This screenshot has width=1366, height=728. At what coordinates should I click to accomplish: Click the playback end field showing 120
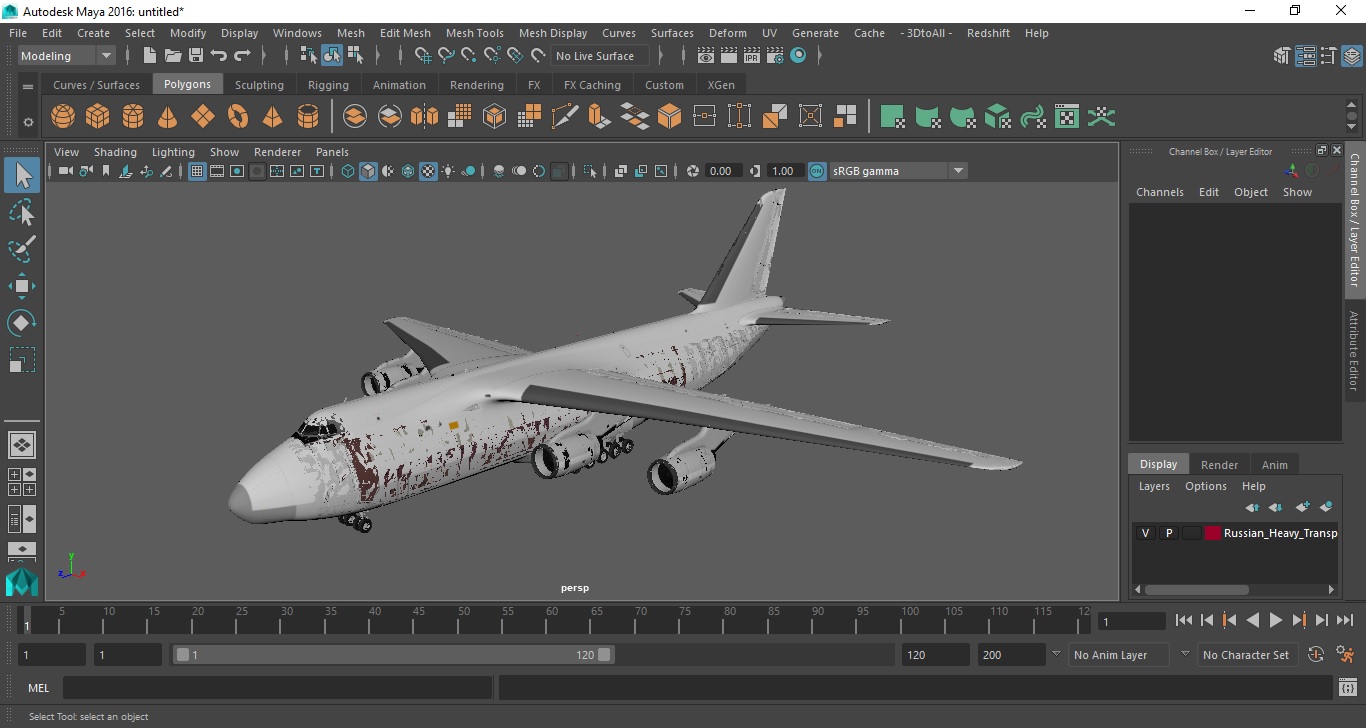click(x=934, y=655)
